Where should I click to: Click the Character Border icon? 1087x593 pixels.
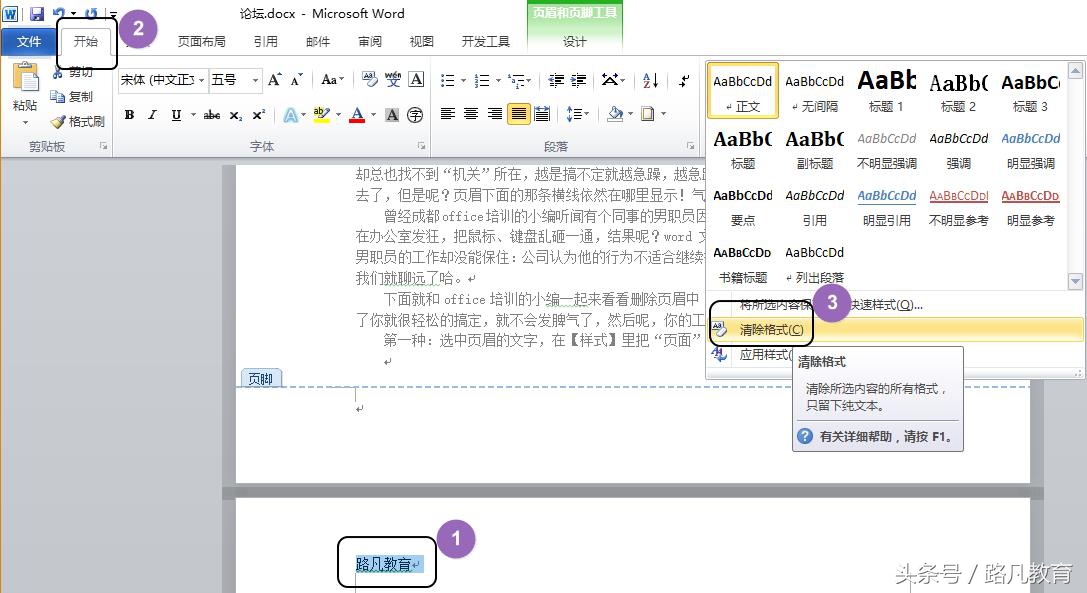click(416, 78)
